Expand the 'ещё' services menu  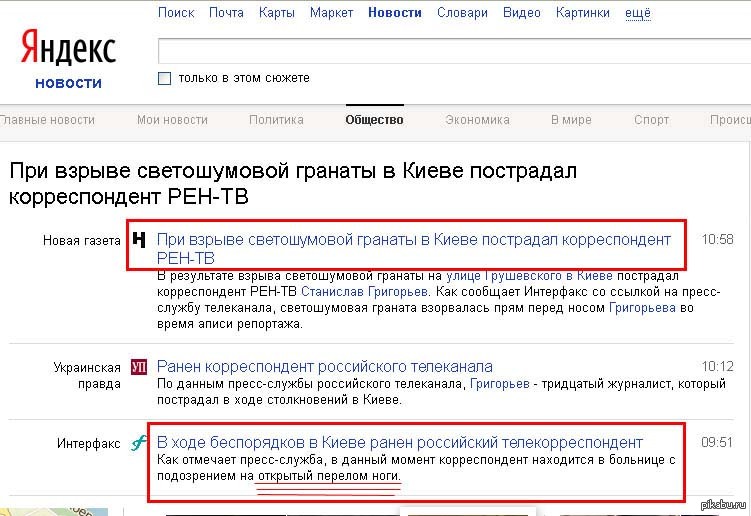[637, 13]
